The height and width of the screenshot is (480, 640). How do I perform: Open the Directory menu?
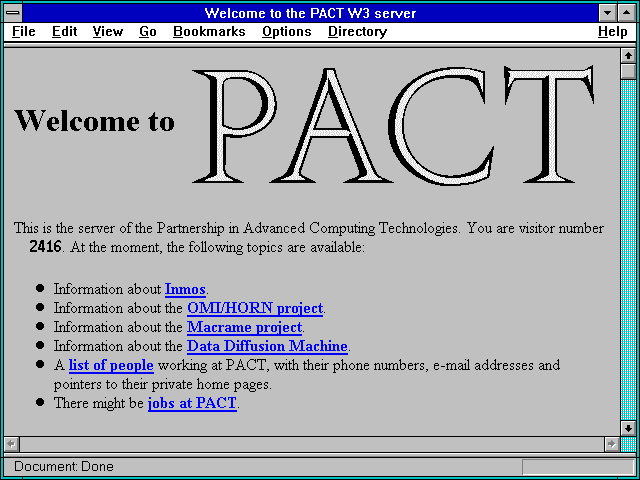pos(357,31)
